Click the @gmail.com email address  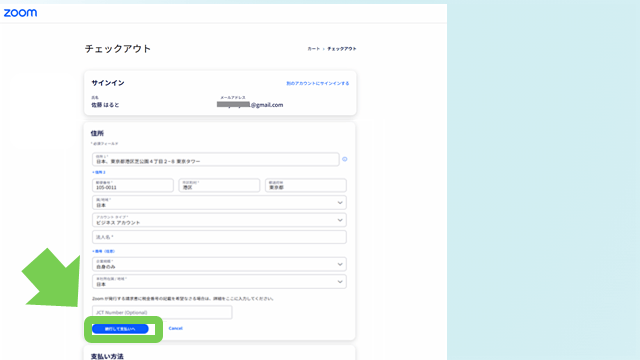(x=250, y=105)
